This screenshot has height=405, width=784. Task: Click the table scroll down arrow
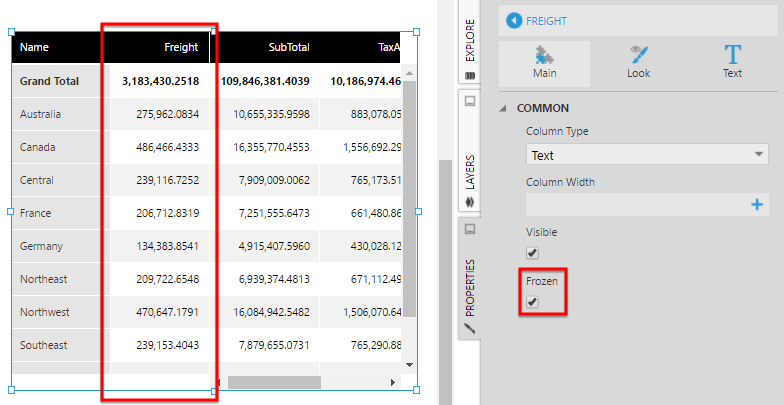point(410,365)
